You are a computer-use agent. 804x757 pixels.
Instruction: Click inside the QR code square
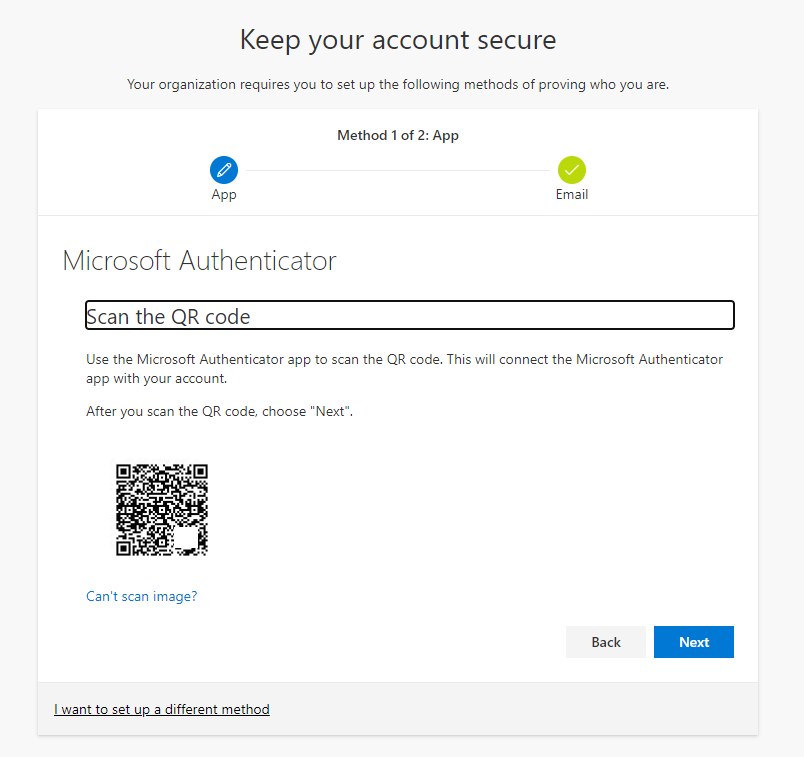(x=161, y=509)
